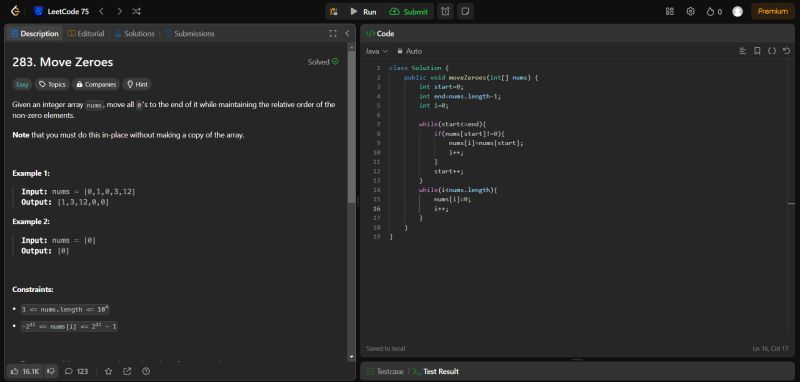Run the code
The width and height of the screenshot is (800, 382).
click(x=363, y=12)
